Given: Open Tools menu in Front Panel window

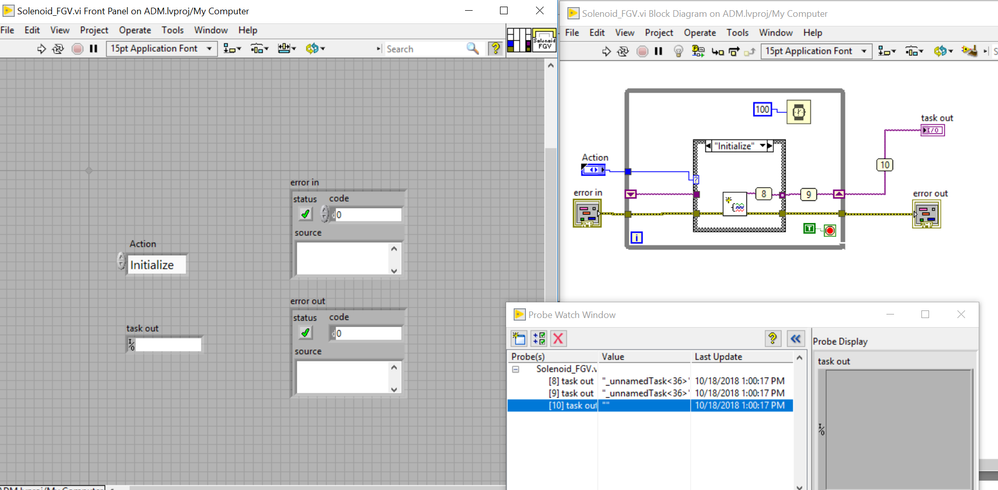Looking at the screenshot, I should [x=172, y=30].
